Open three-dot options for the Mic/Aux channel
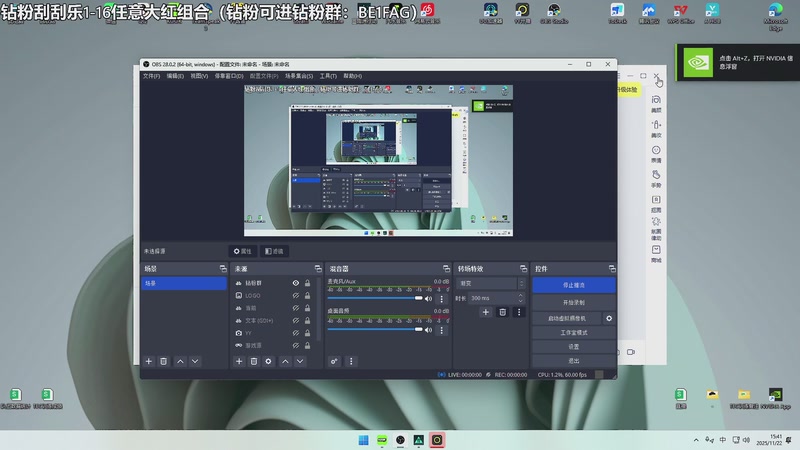Viewport: 800px width, 450px height. (x=442, y=299)
